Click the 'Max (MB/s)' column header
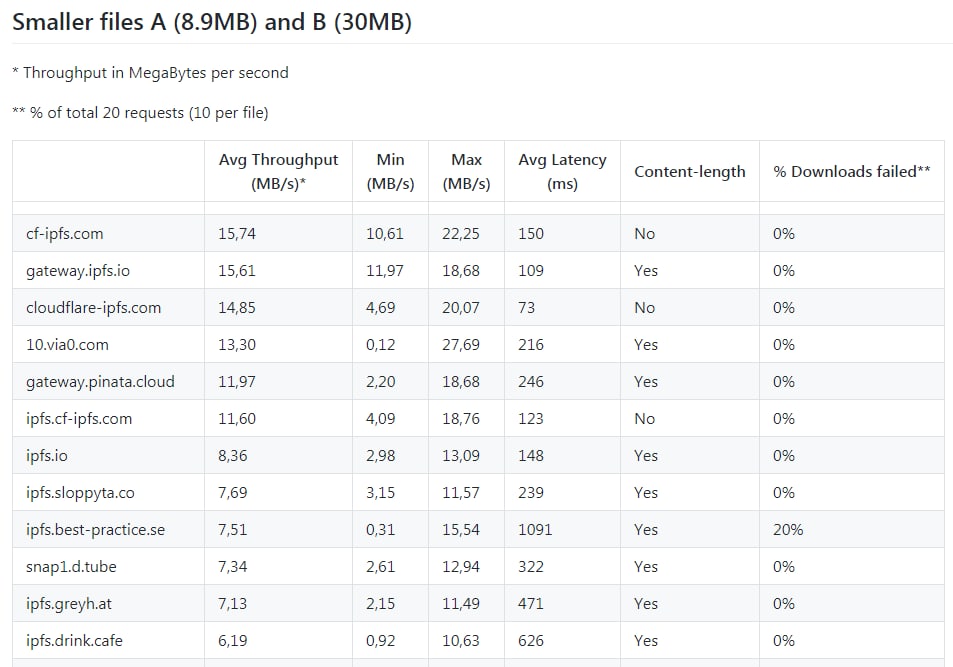 pyautogui.click(x=466, y=171)
